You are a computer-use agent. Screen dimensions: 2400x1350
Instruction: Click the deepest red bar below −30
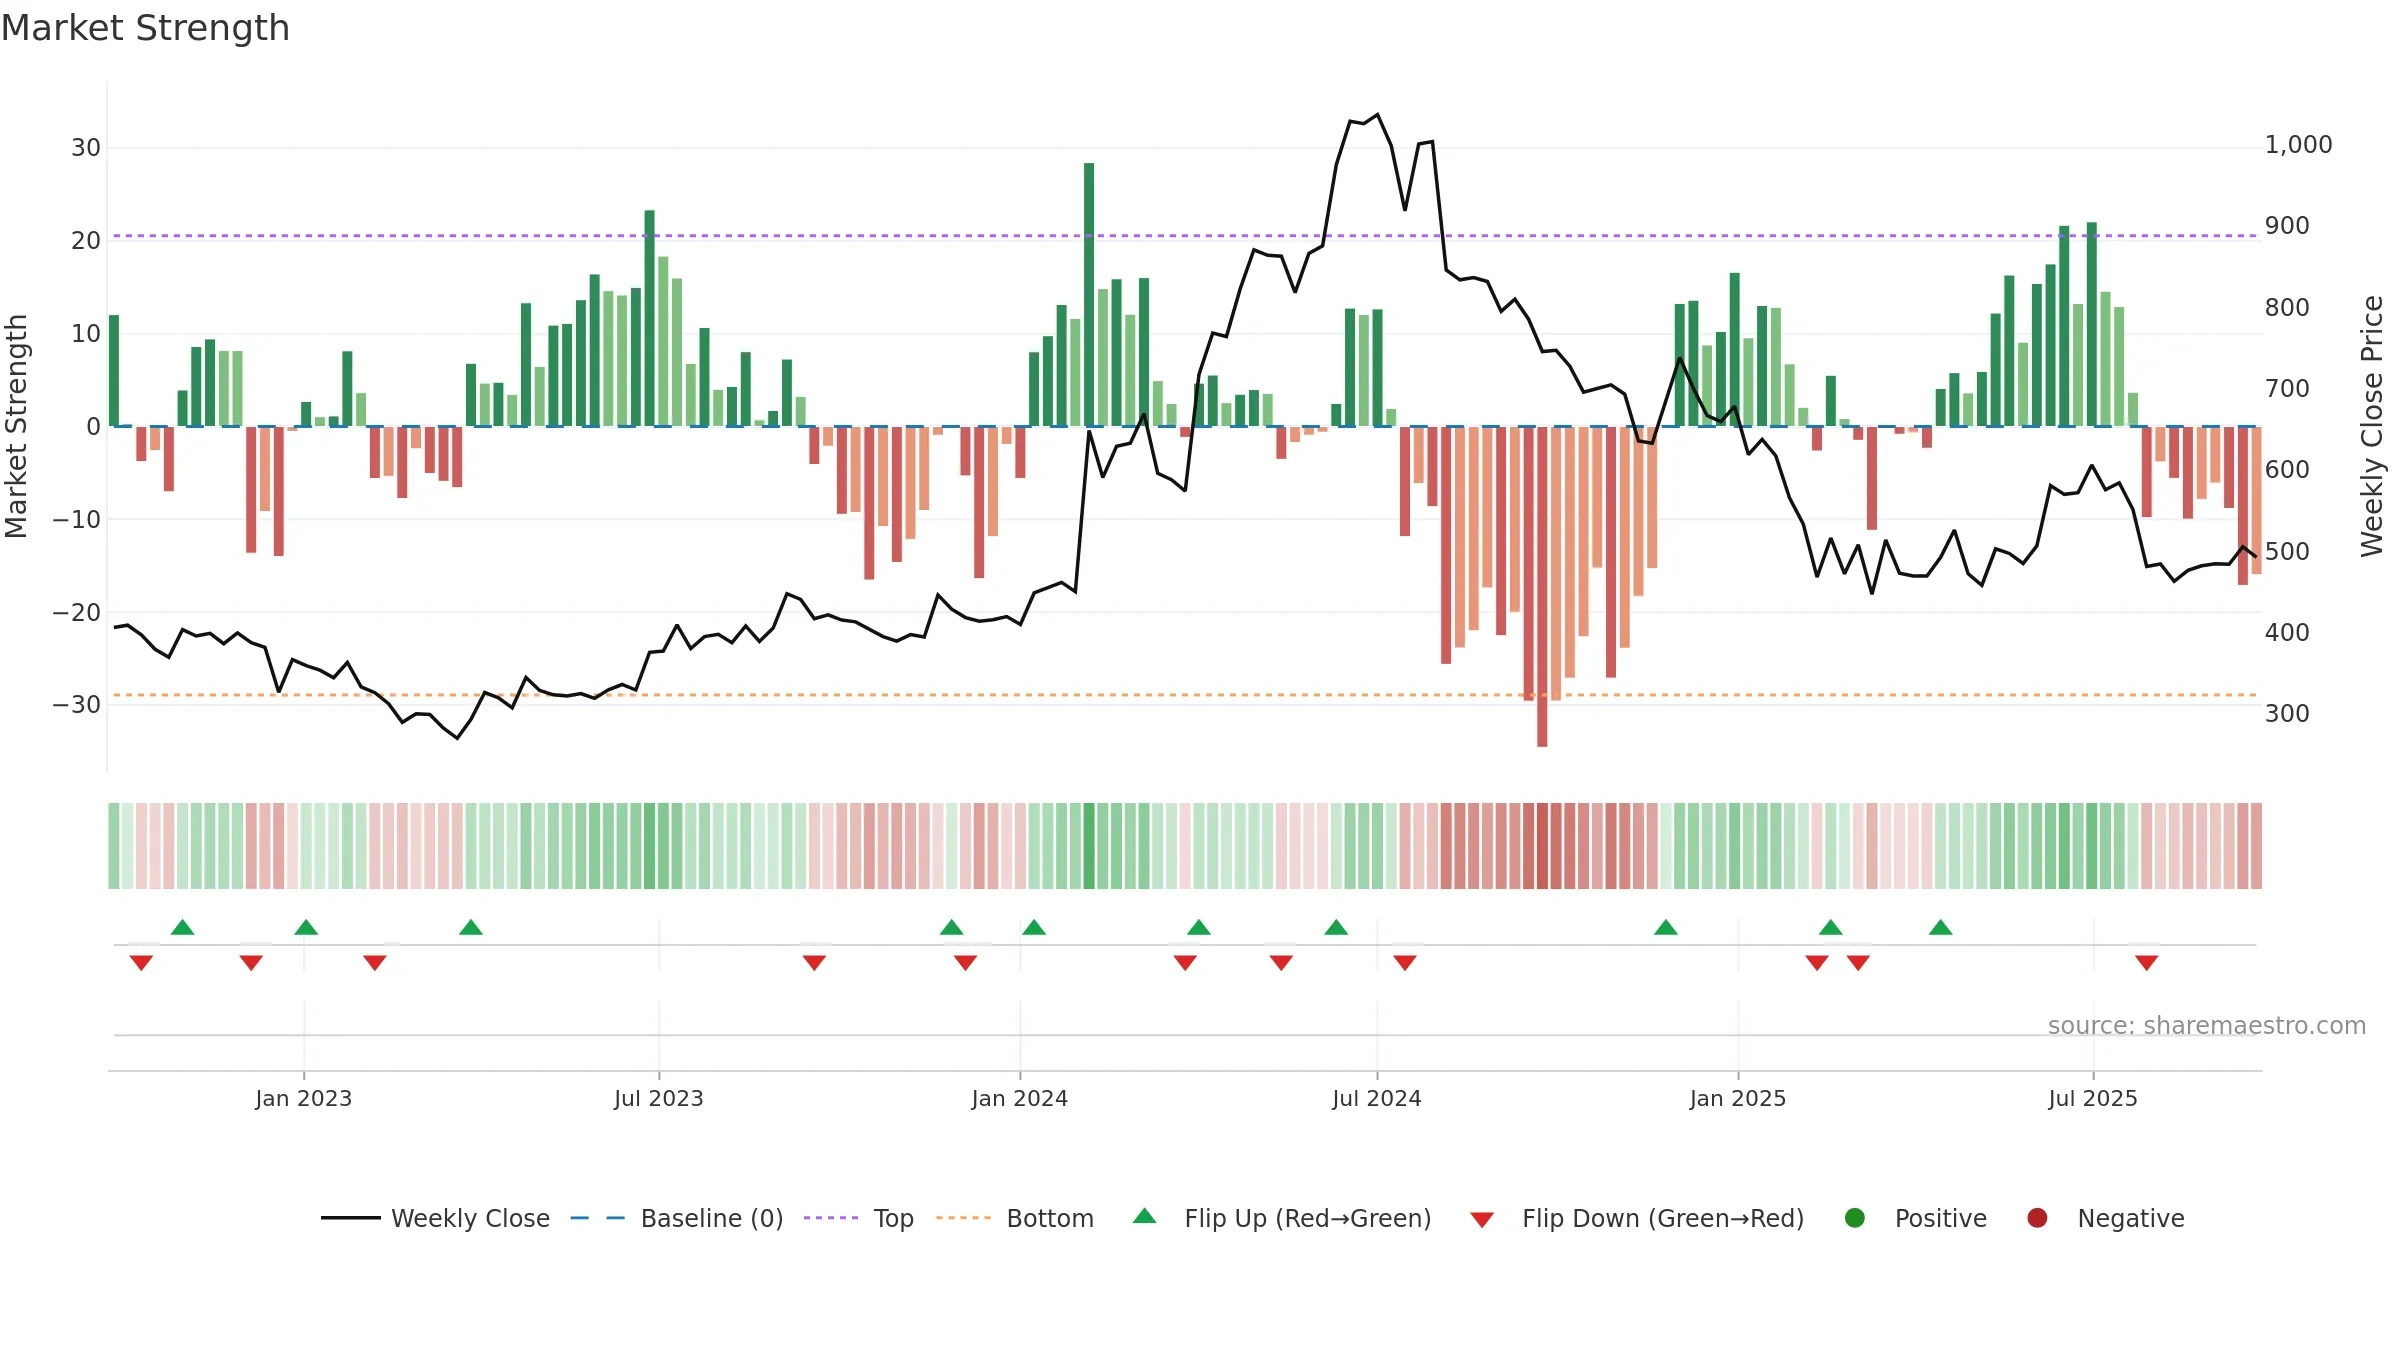click(1542, 586)
